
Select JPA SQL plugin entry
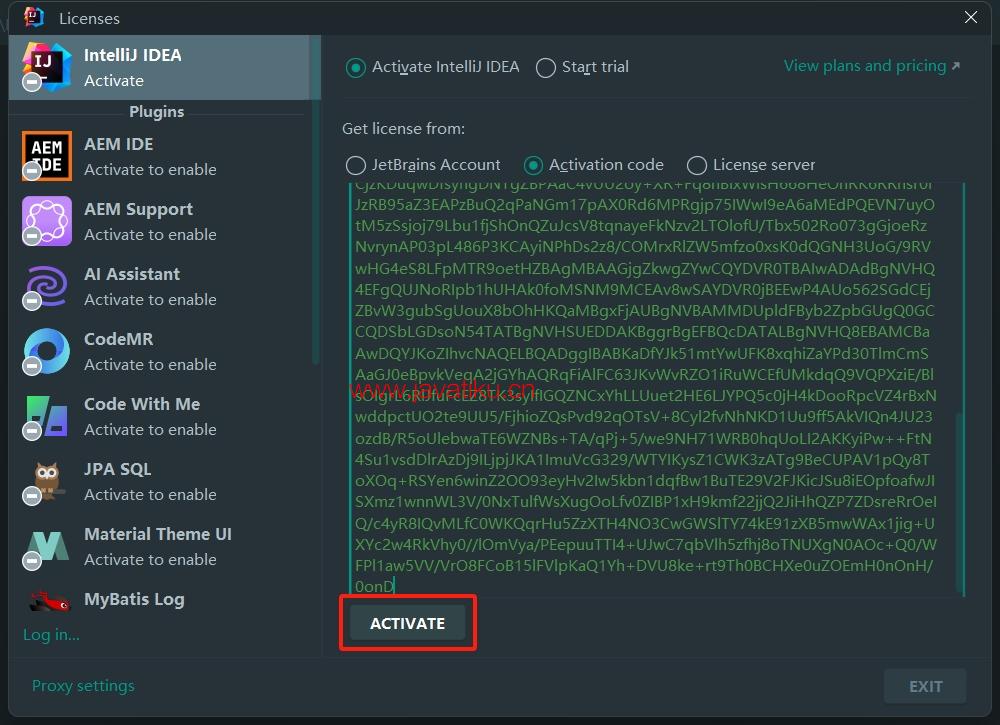[160, 481]
